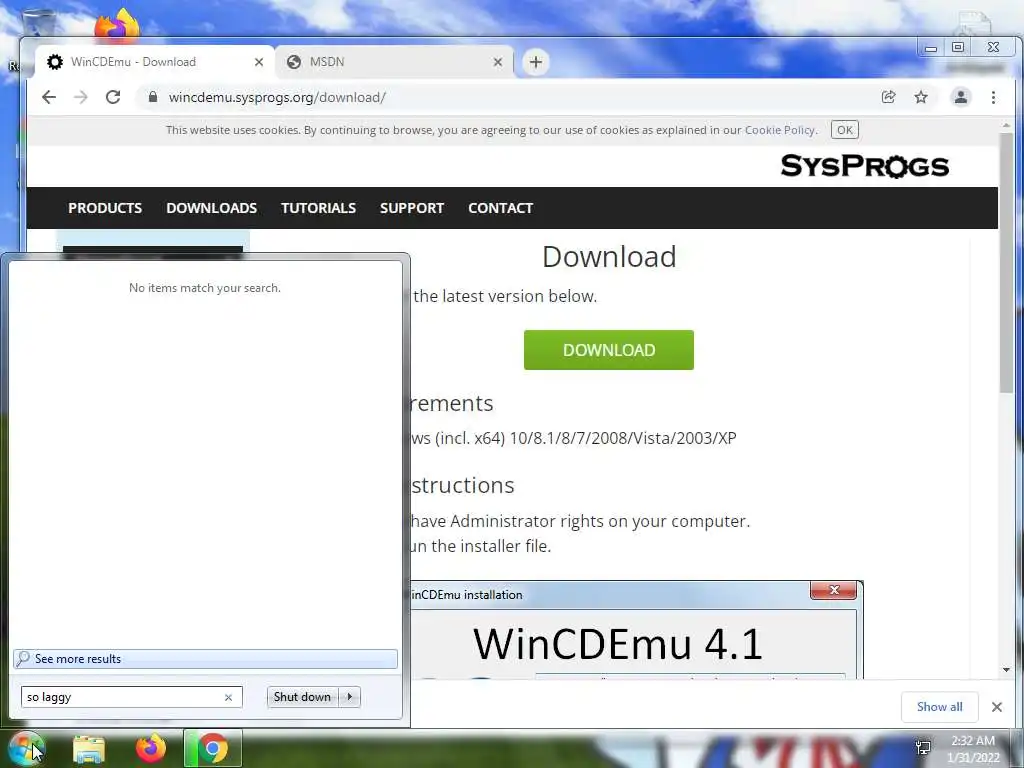Open a new tab with the plus button

point(536,62)
